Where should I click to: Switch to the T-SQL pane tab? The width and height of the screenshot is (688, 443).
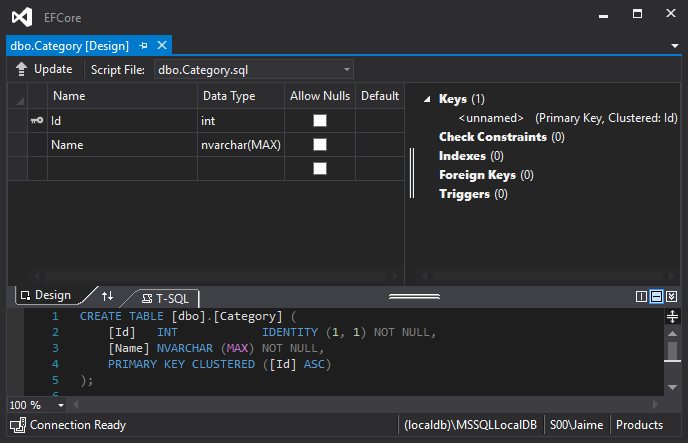point(165,297)
